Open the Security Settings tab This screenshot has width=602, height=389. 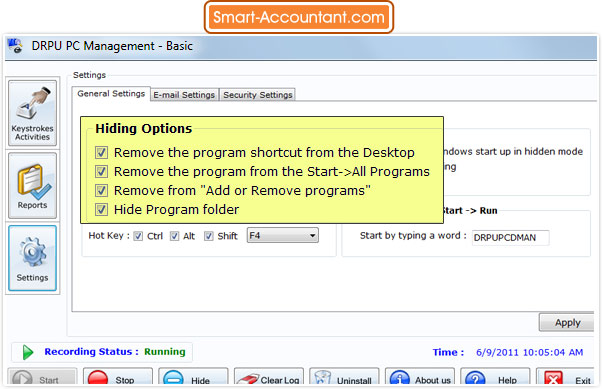coord(258,95)
